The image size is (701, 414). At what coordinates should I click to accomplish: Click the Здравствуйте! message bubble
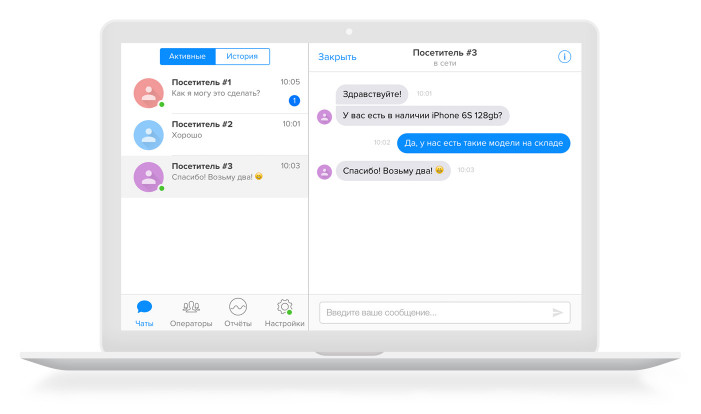(372, 94)
